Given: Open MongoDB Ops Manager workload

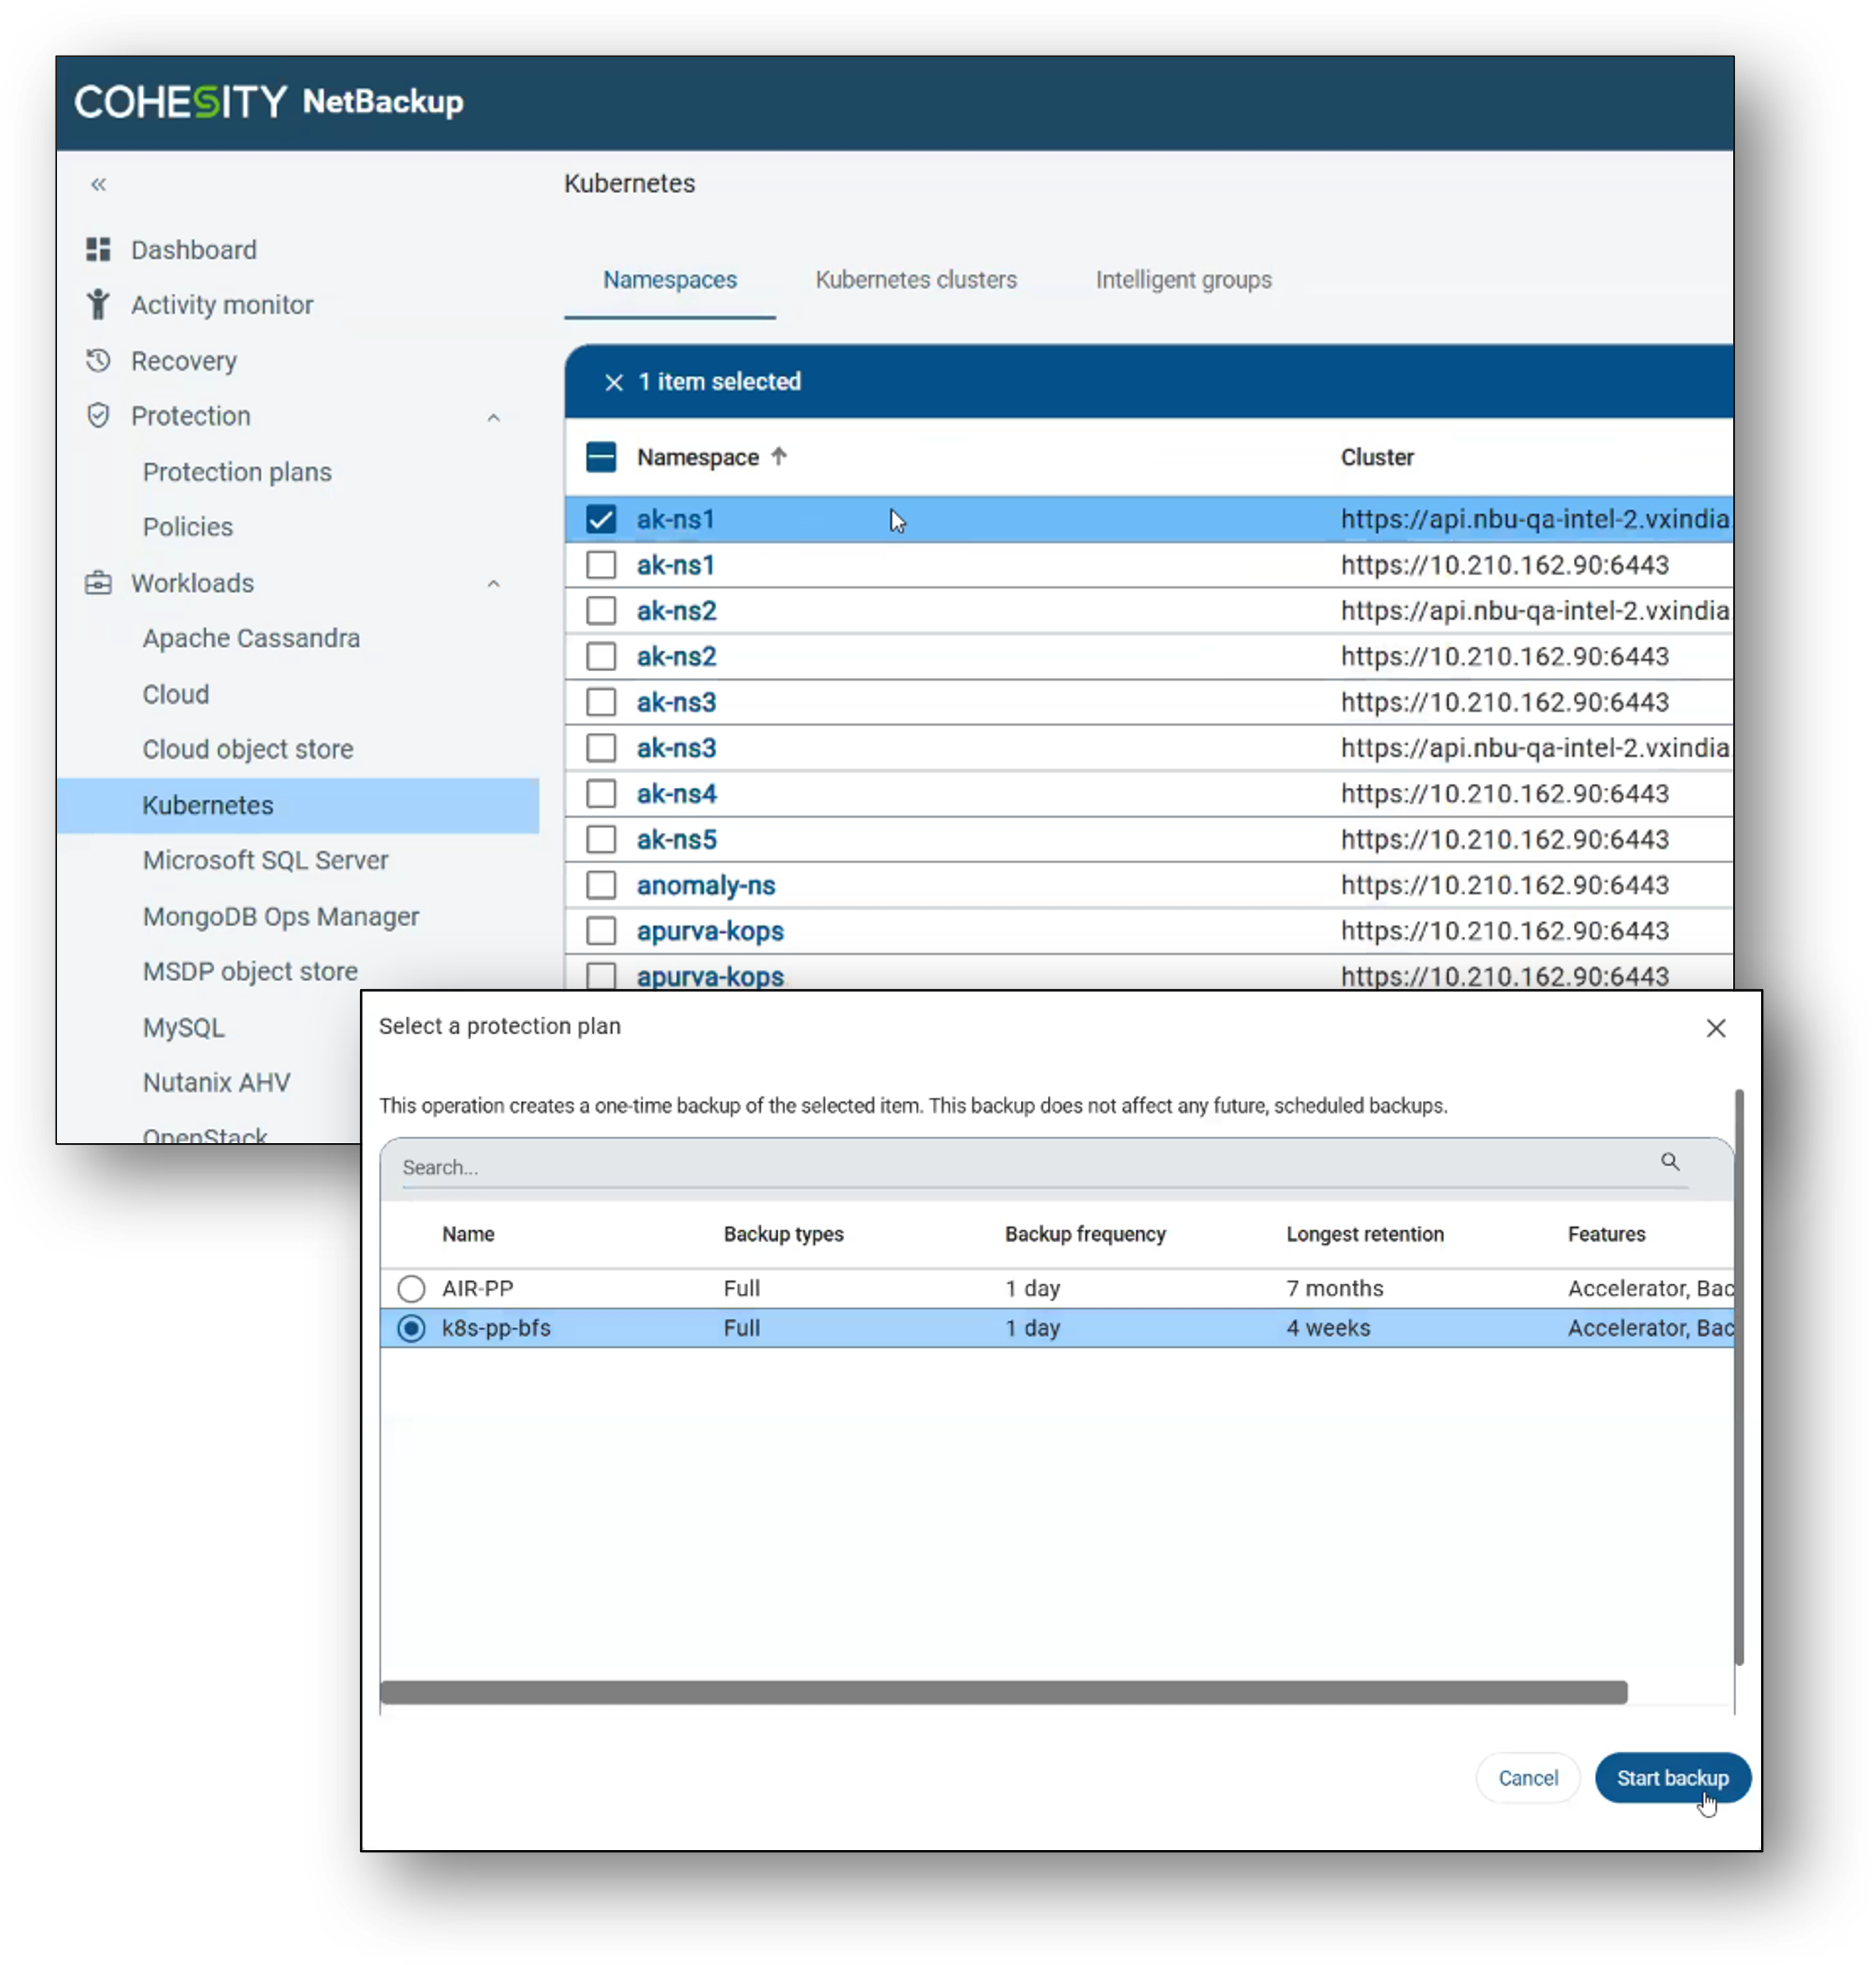Looking at the screenshot, I should pos(281,916).
